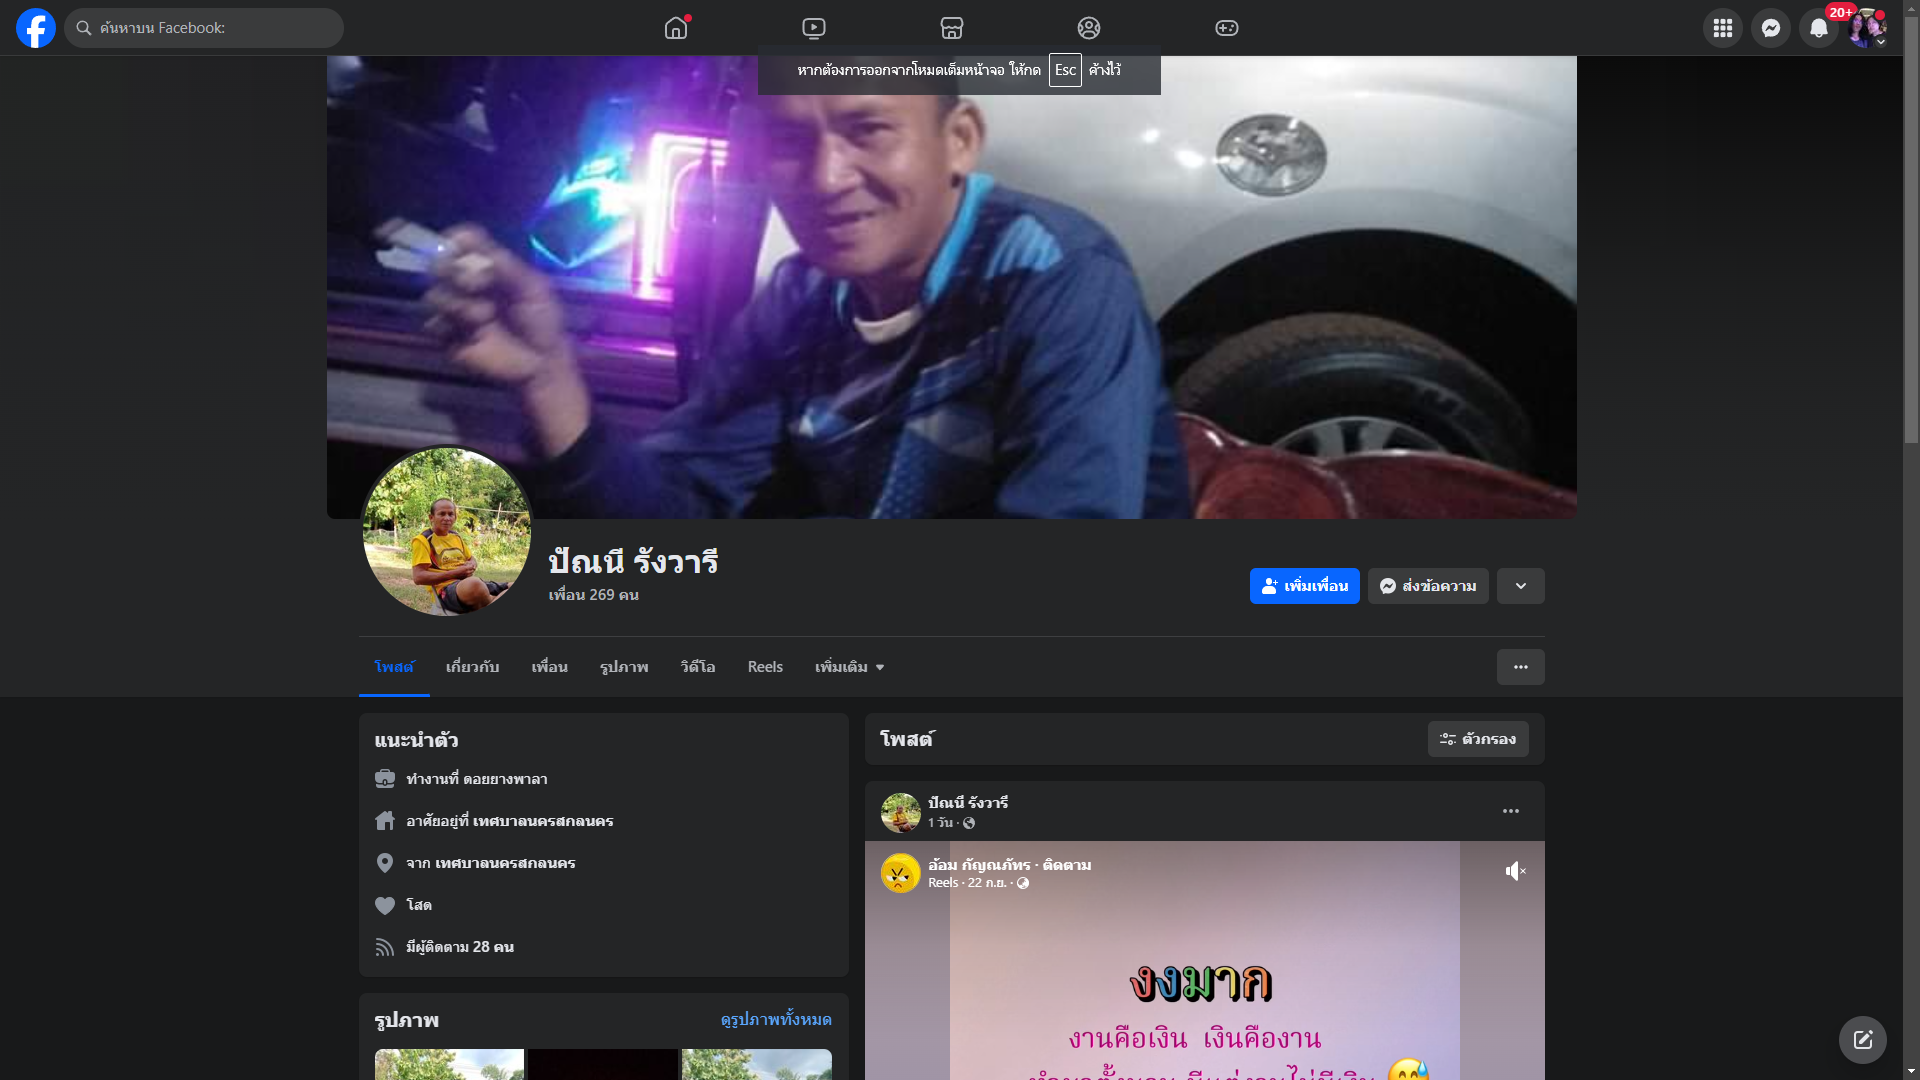The height and width of the screenshot is (1080, 1920).
Task: Open the ดูรูปภาพทั้งหมด link
Action: tap(775, 1019)
